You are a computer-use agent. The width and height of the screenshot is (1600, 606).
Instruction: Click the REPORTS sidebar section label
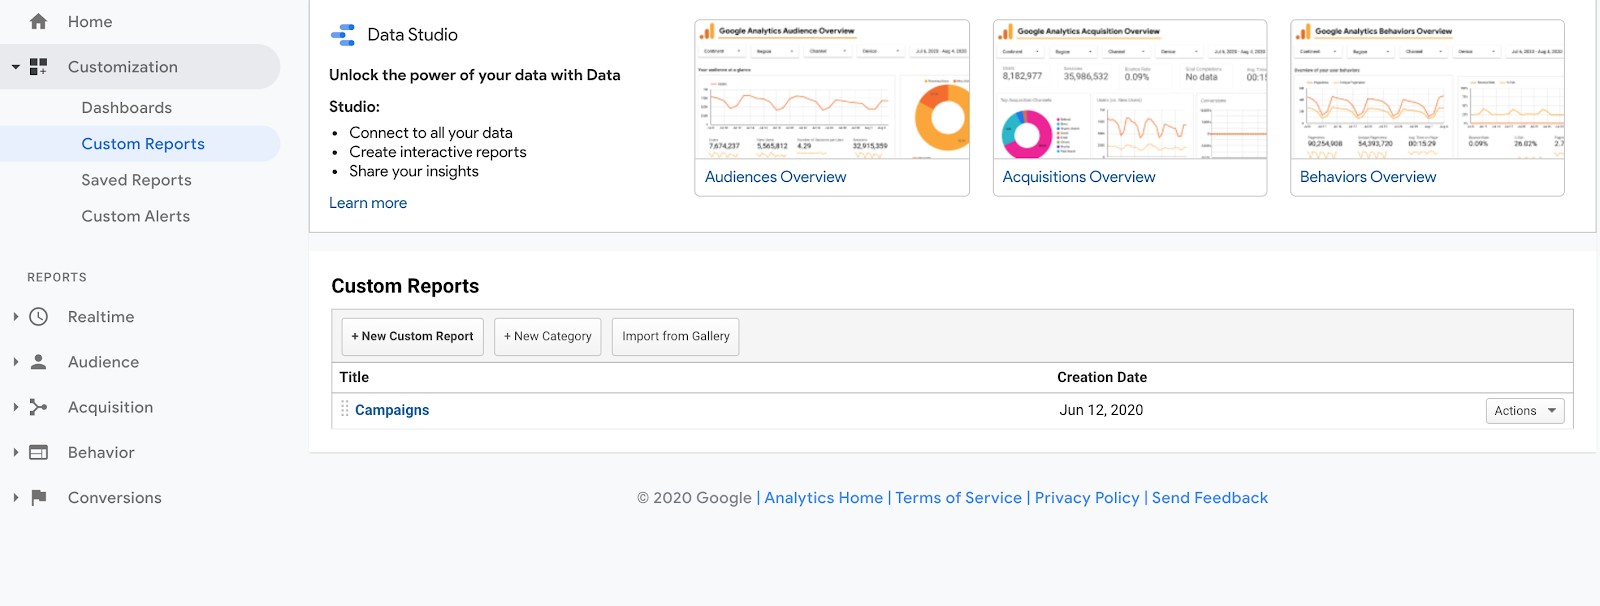tap(57, 277)
